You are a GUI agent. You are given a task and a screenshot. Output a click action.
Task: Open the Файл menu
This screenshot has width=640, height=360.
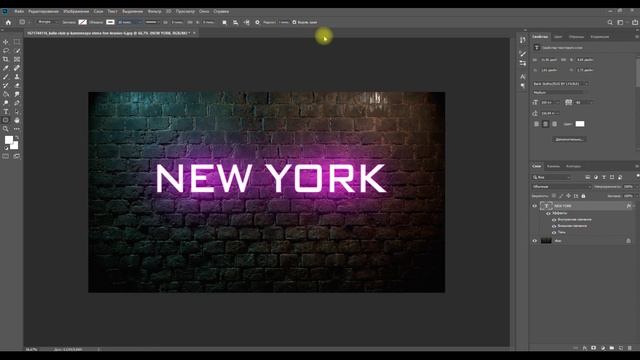[19, 11]
